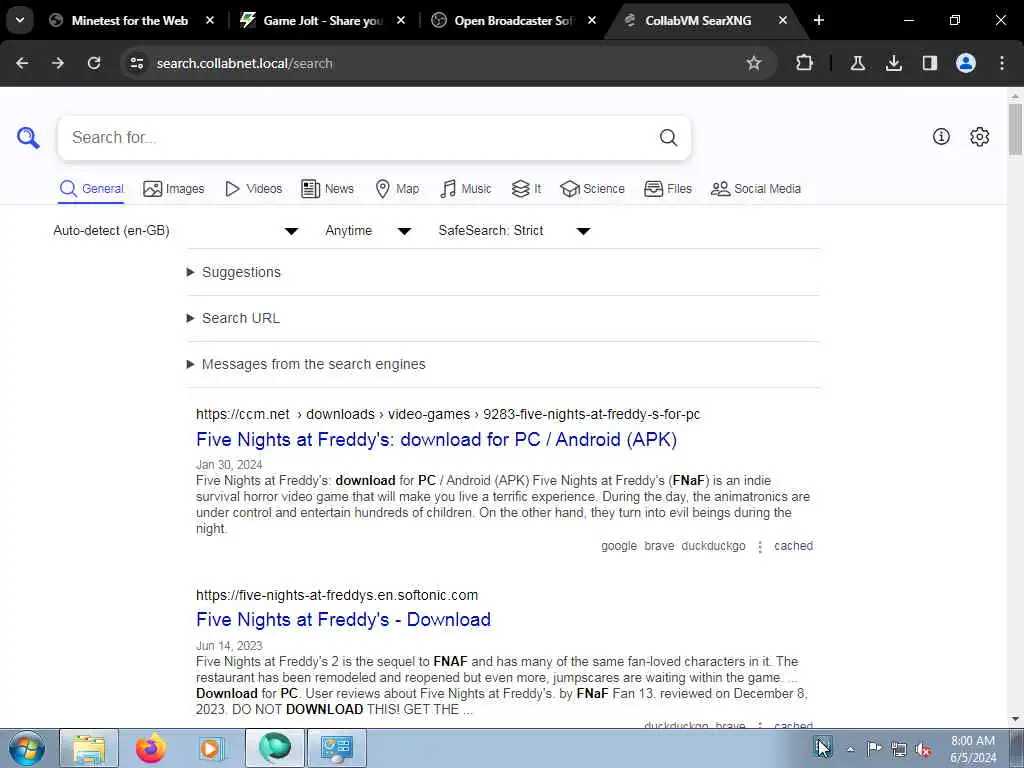Screen dimensions: 1024x768
Task: Go back with the browser back arrow
Action: [22, 63]
